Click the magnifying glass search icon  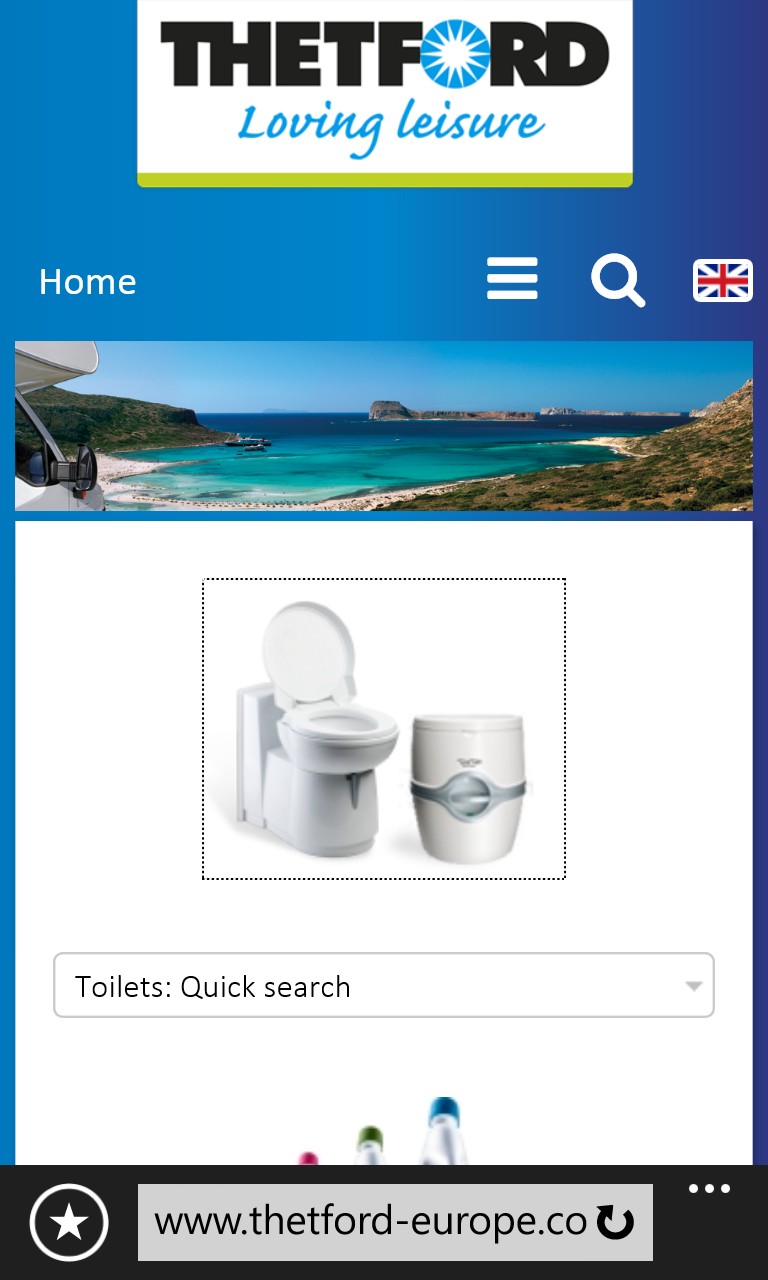click(618, 280)
